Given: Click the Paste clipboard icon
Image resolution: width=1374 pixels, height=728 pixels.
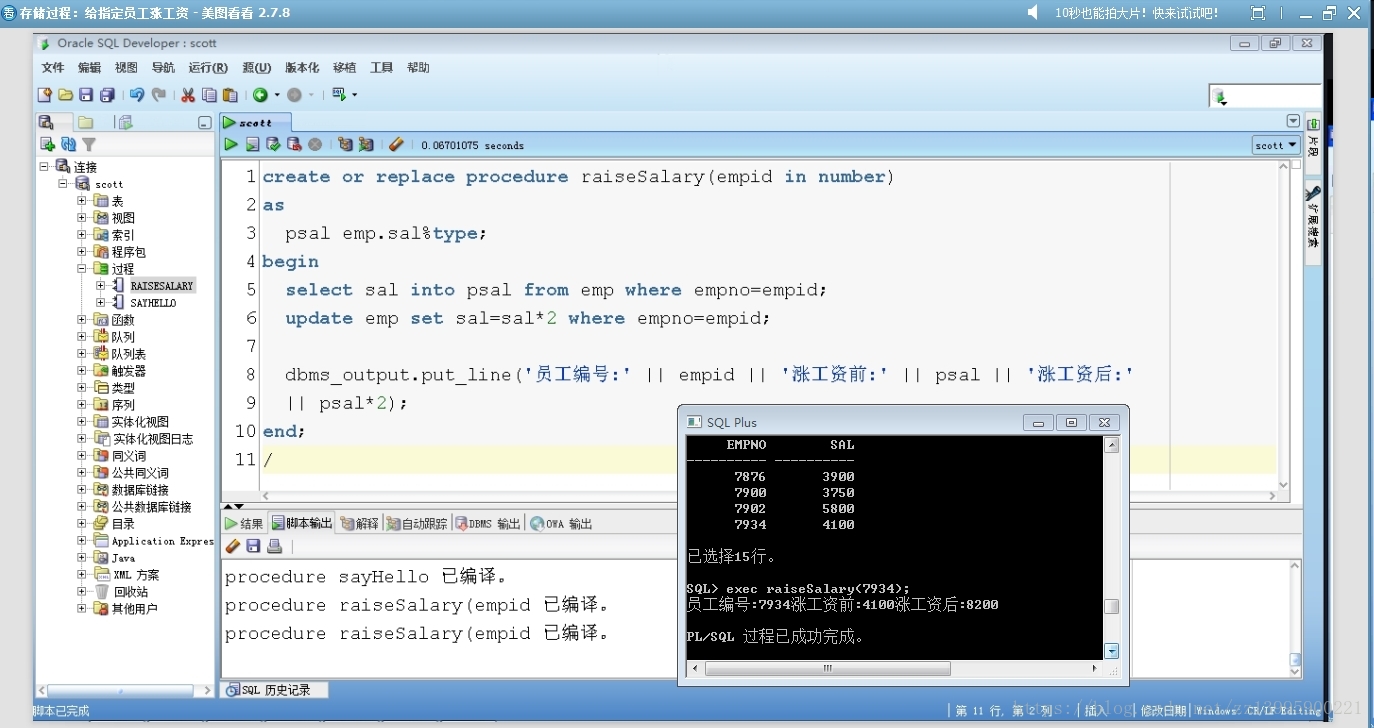Looking at the screenshot, I should pyautogui.click(x=230, y=95).
